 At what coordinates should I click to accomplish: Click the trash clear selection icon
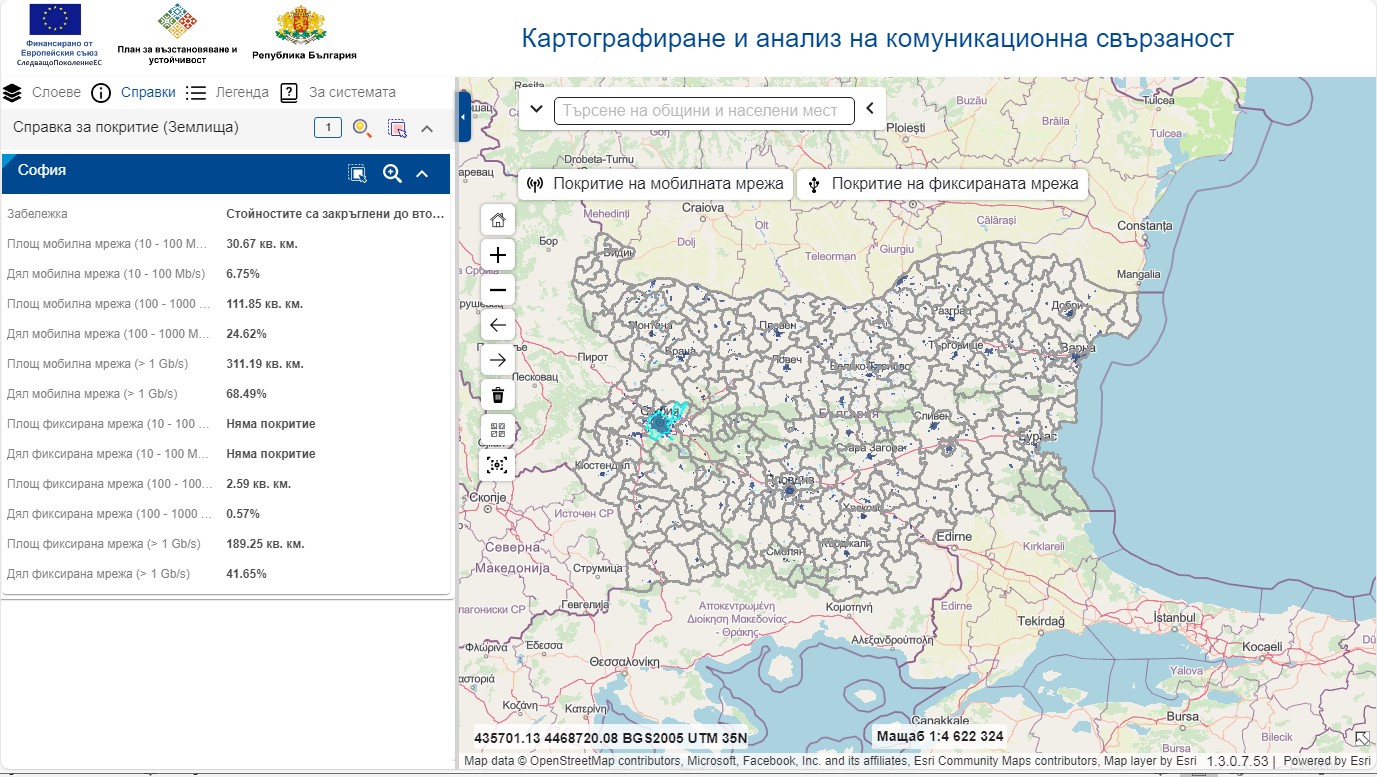pyautogui.click(x=498, y=395)
